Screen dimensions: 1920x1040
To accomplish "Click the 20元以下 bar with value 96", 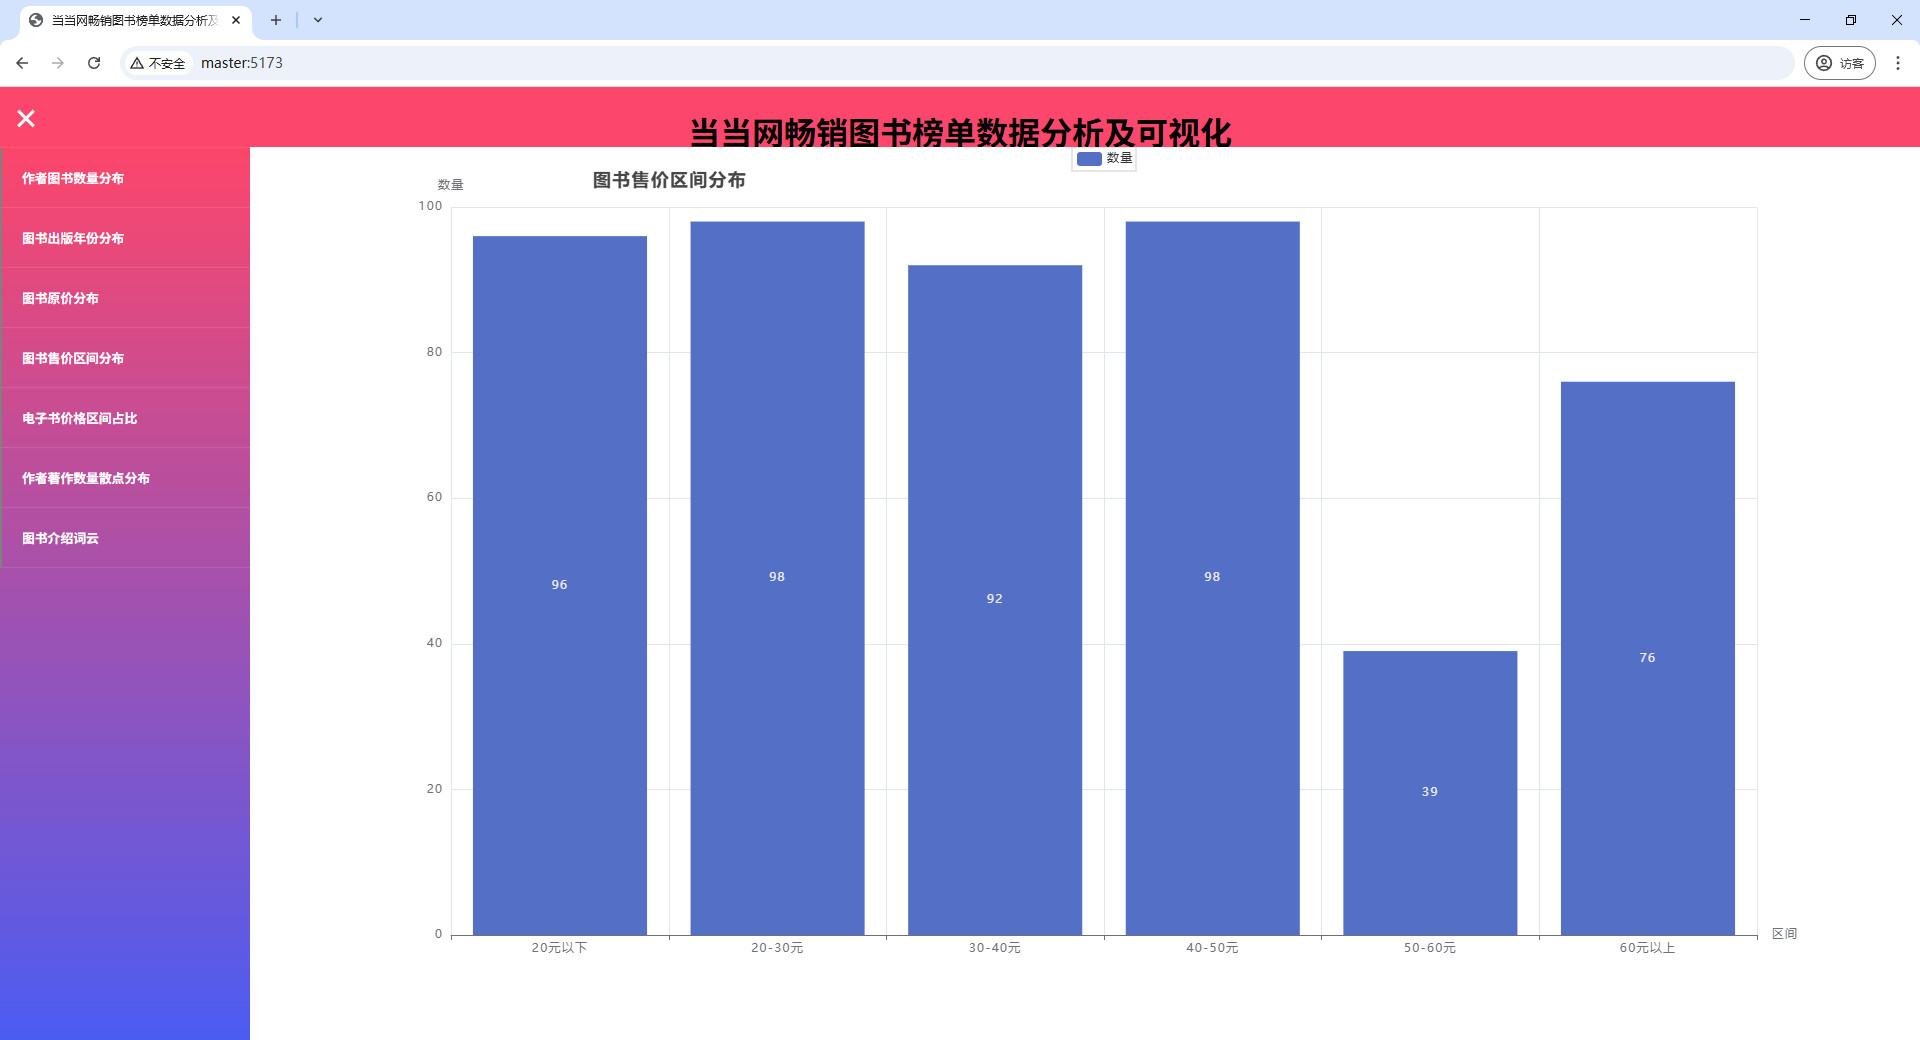I will (x=560, y=585).
